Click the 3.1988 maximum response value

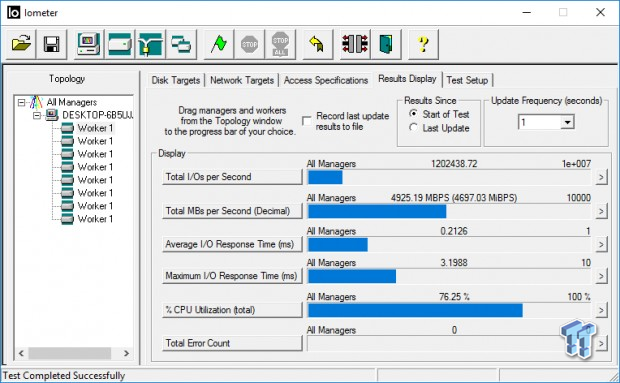[x=454, y=263]
